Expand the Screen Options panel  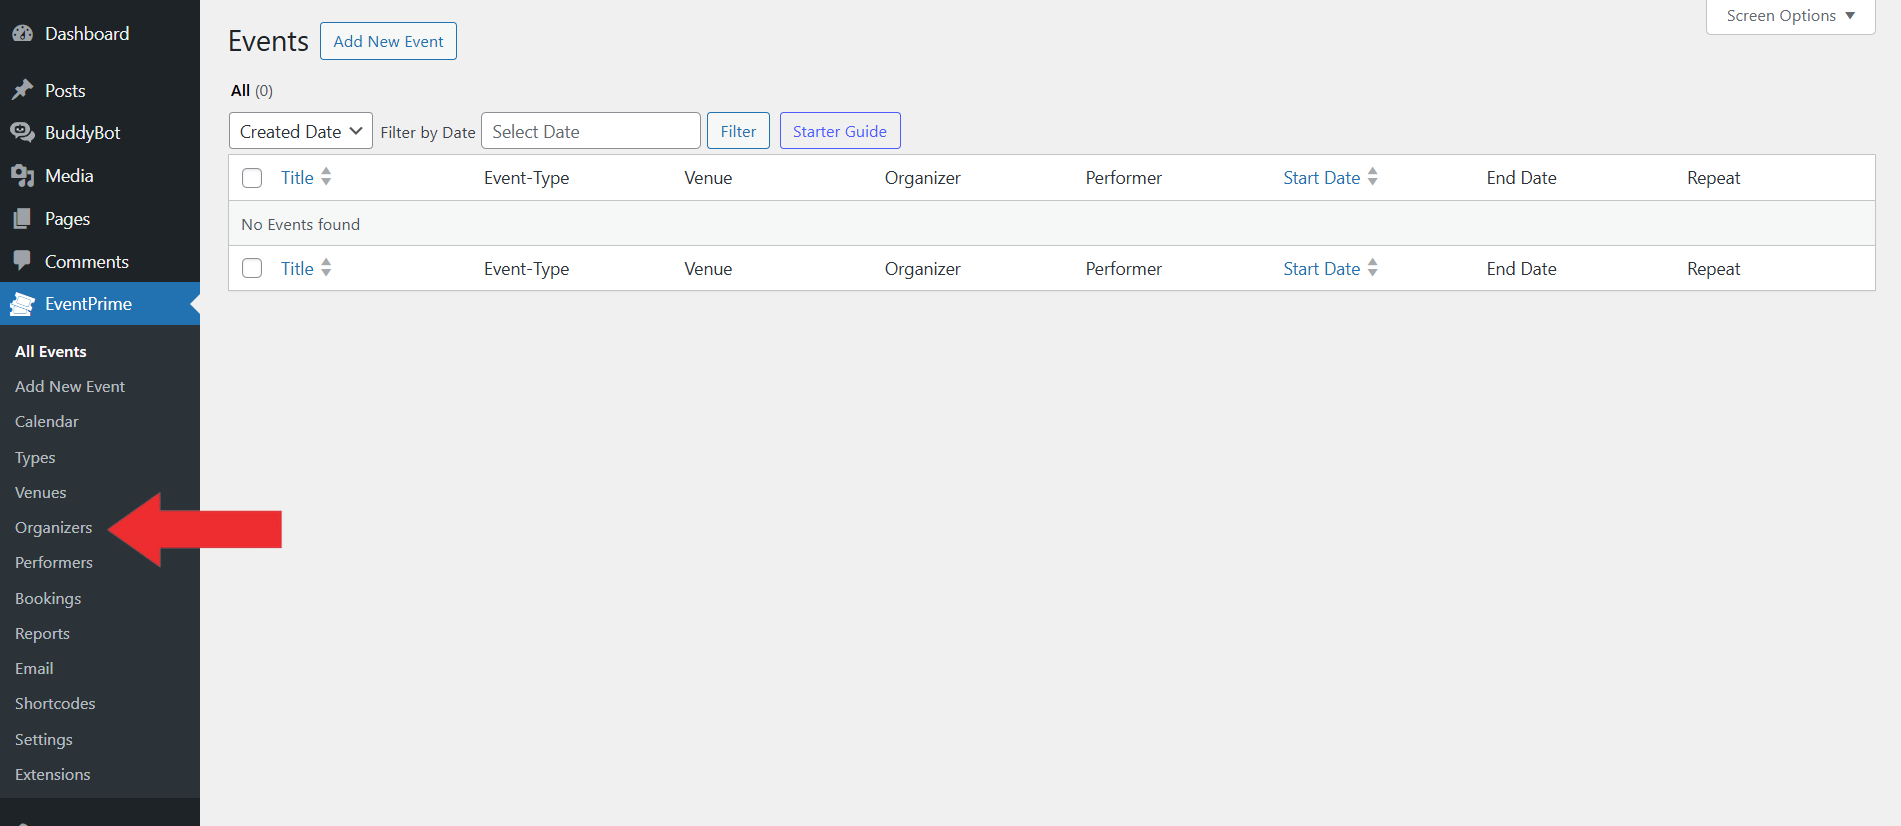point(1790,16)
